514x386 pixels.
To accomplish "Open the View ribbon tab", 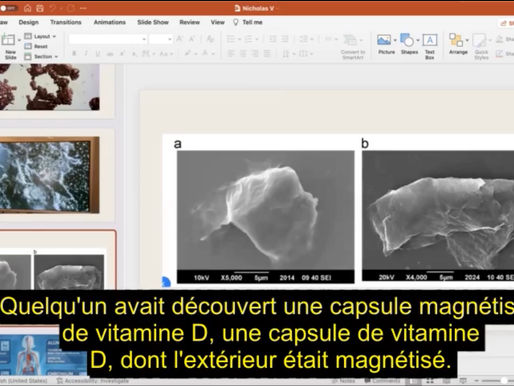I will (x=217, y=22).
